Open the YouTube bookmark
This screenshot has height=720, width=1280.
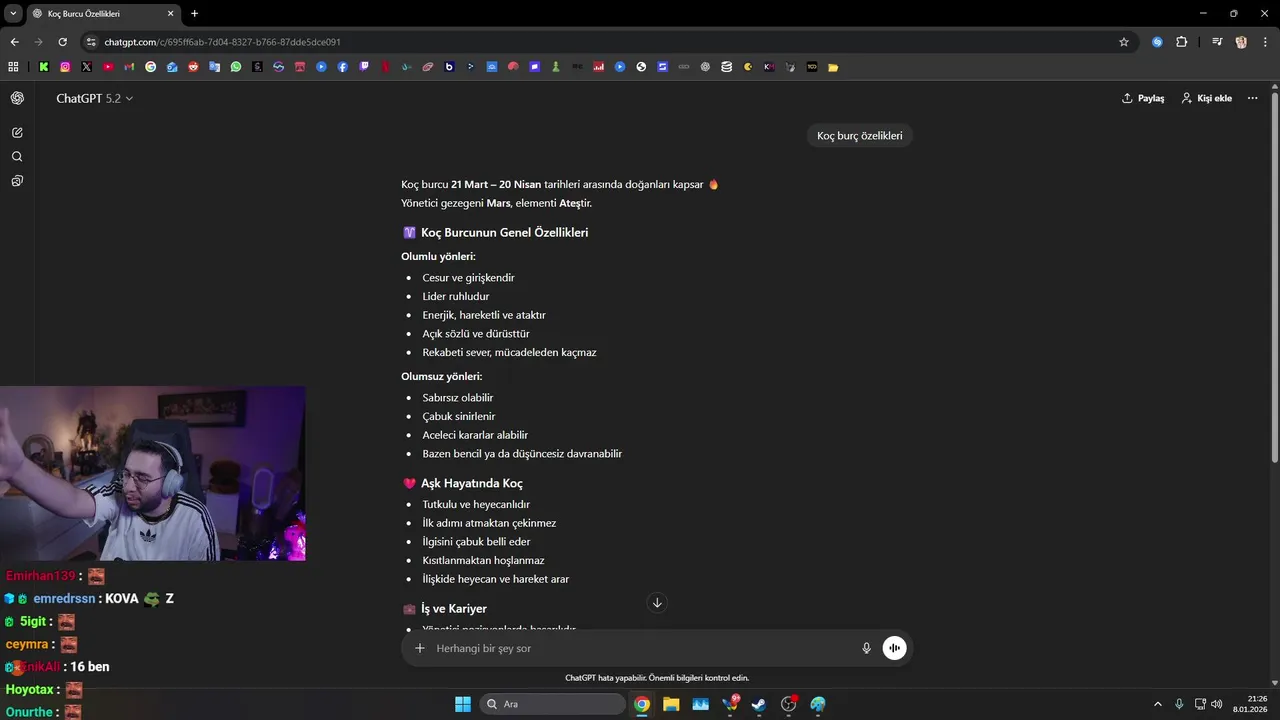tap(108, 67)
